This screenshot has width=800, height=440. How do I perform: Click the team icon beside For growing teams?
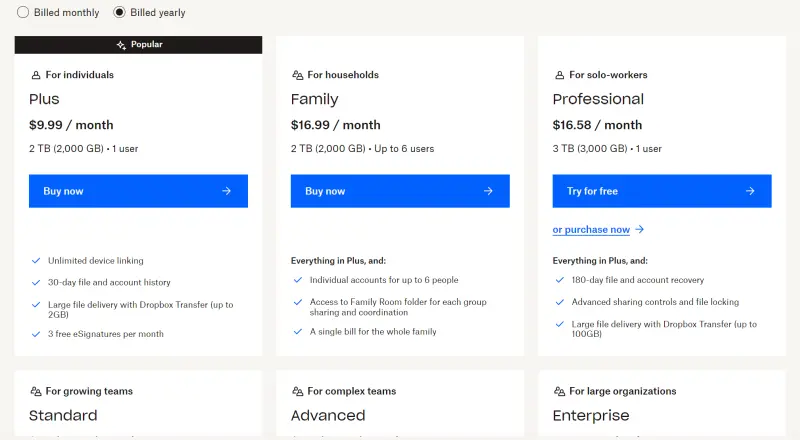point(36,392)
